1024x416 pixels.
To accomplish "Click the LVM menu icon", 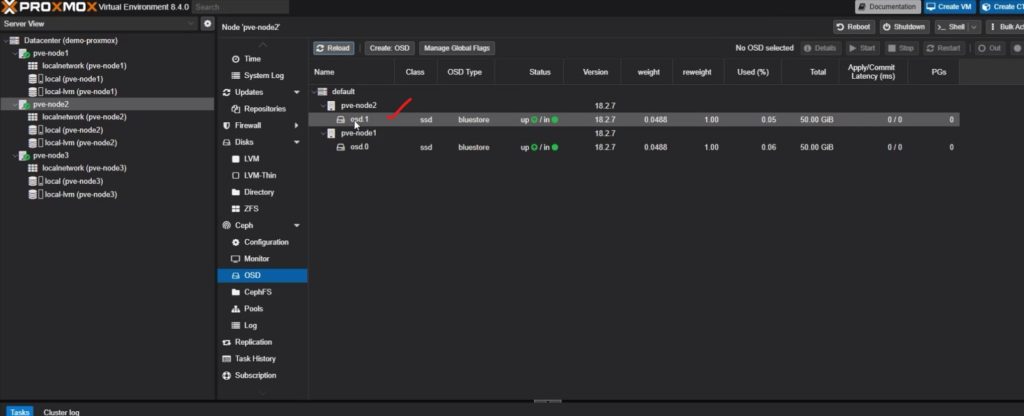I will 236,159.
